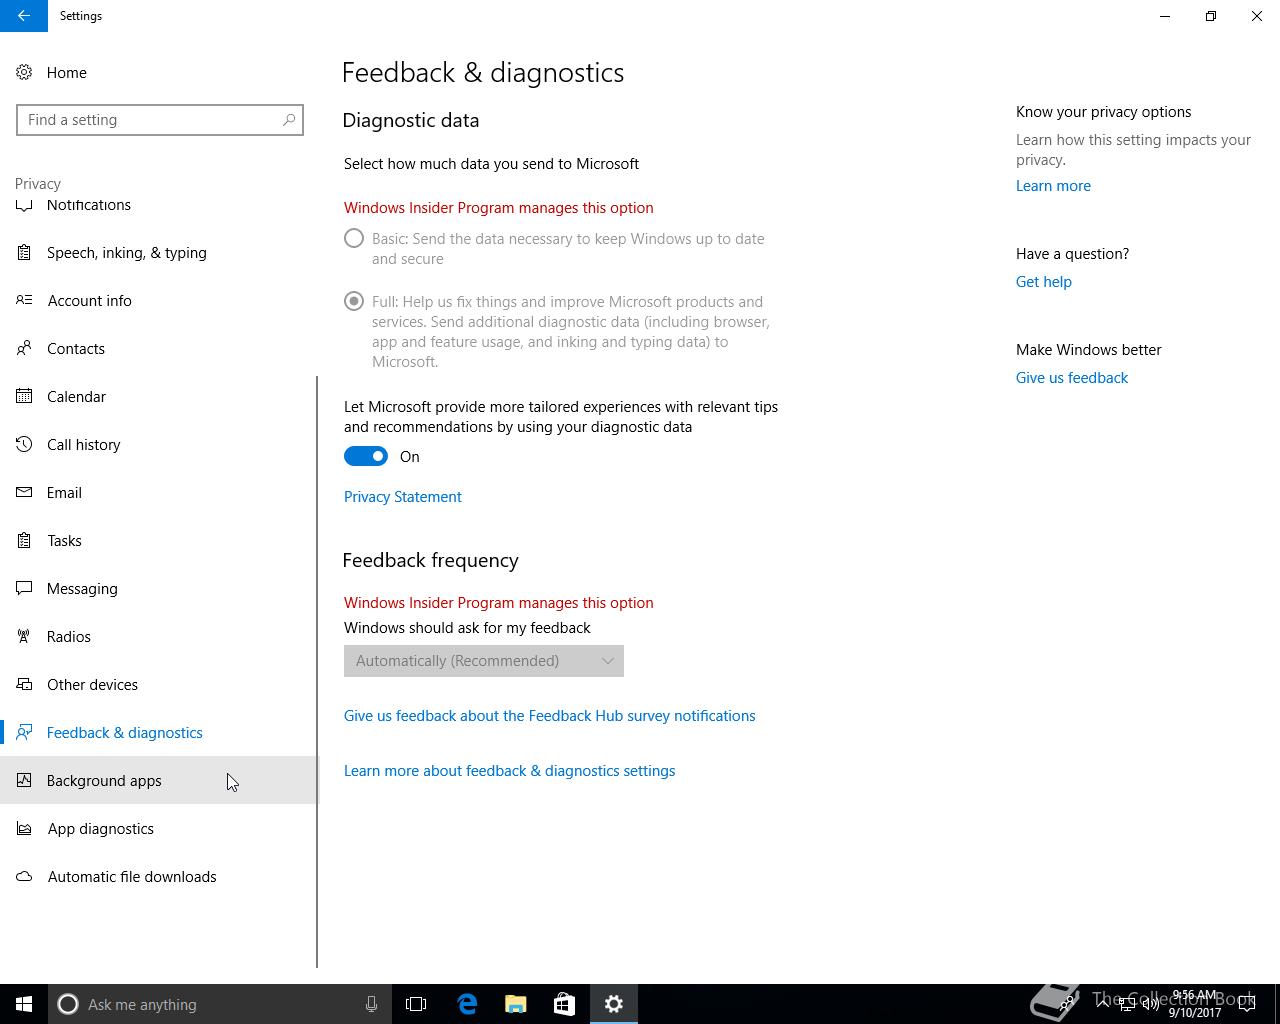Screen dimensions: 1280x1024
Task: Click the Learn more privacy link
Action: tap(1053, 186)
